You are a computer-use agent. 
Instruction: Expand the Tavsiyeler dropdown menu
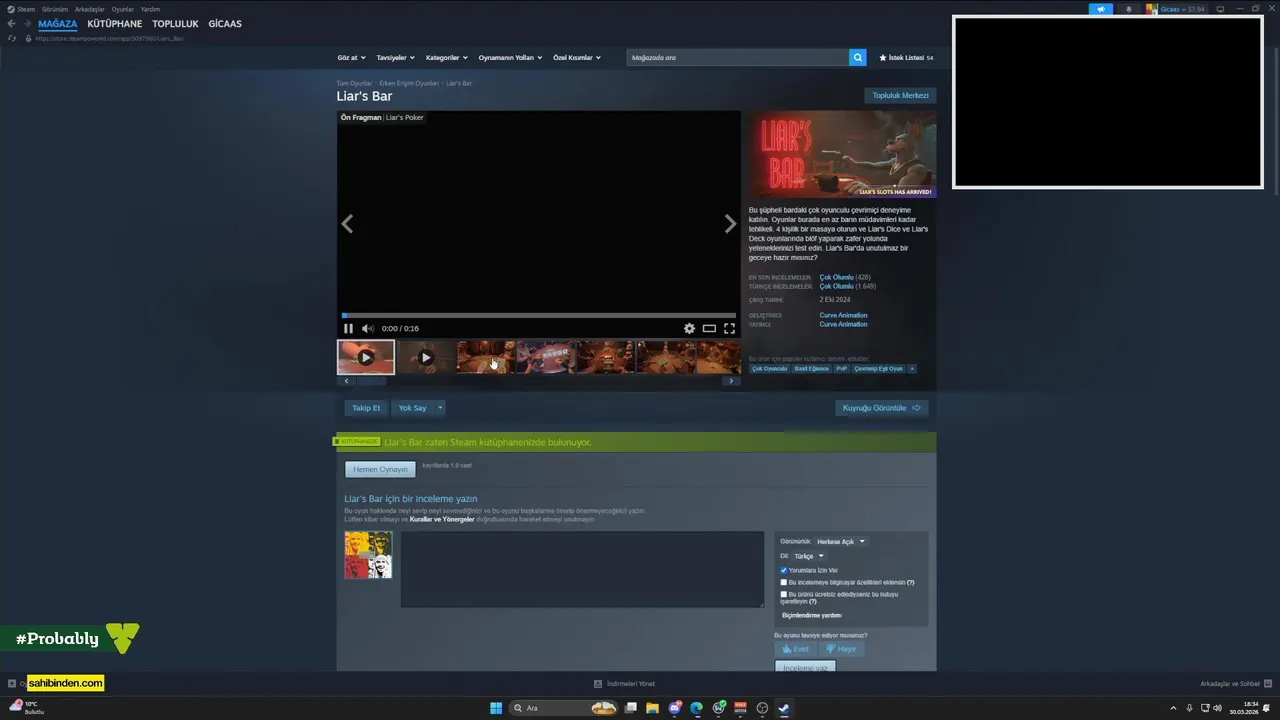pos(395,58)
